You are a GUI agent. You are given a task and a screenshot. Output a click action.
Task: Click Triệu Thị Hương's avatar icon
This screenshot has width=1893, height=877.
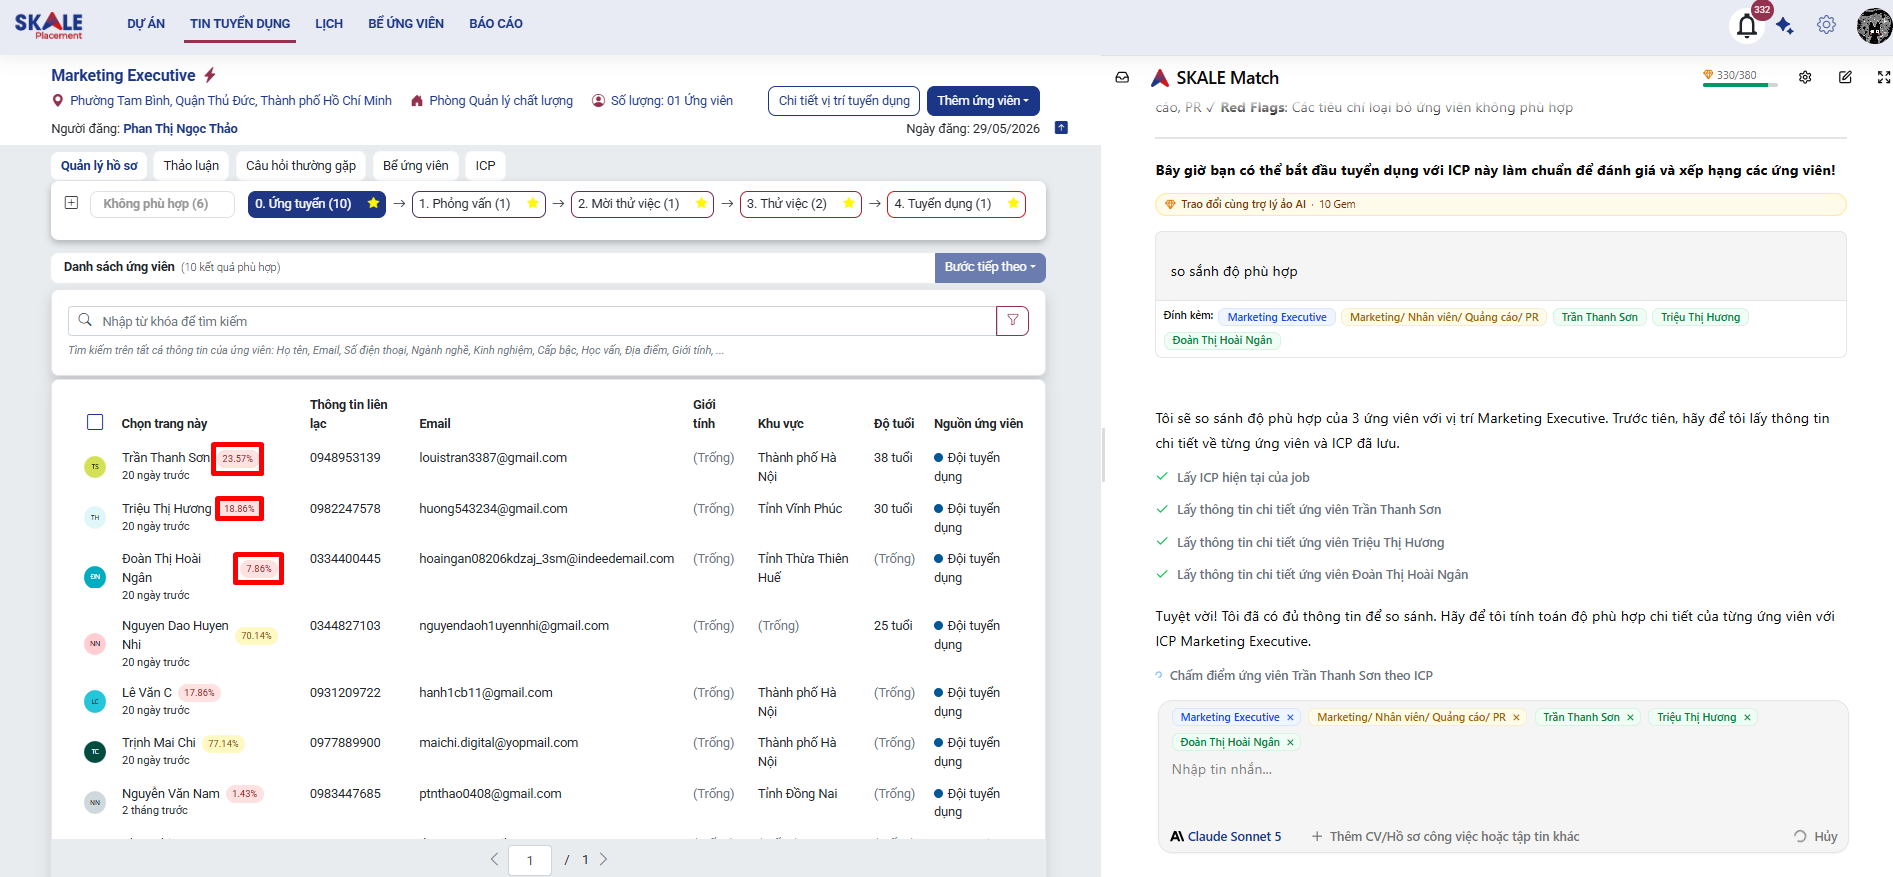(95, 517)
